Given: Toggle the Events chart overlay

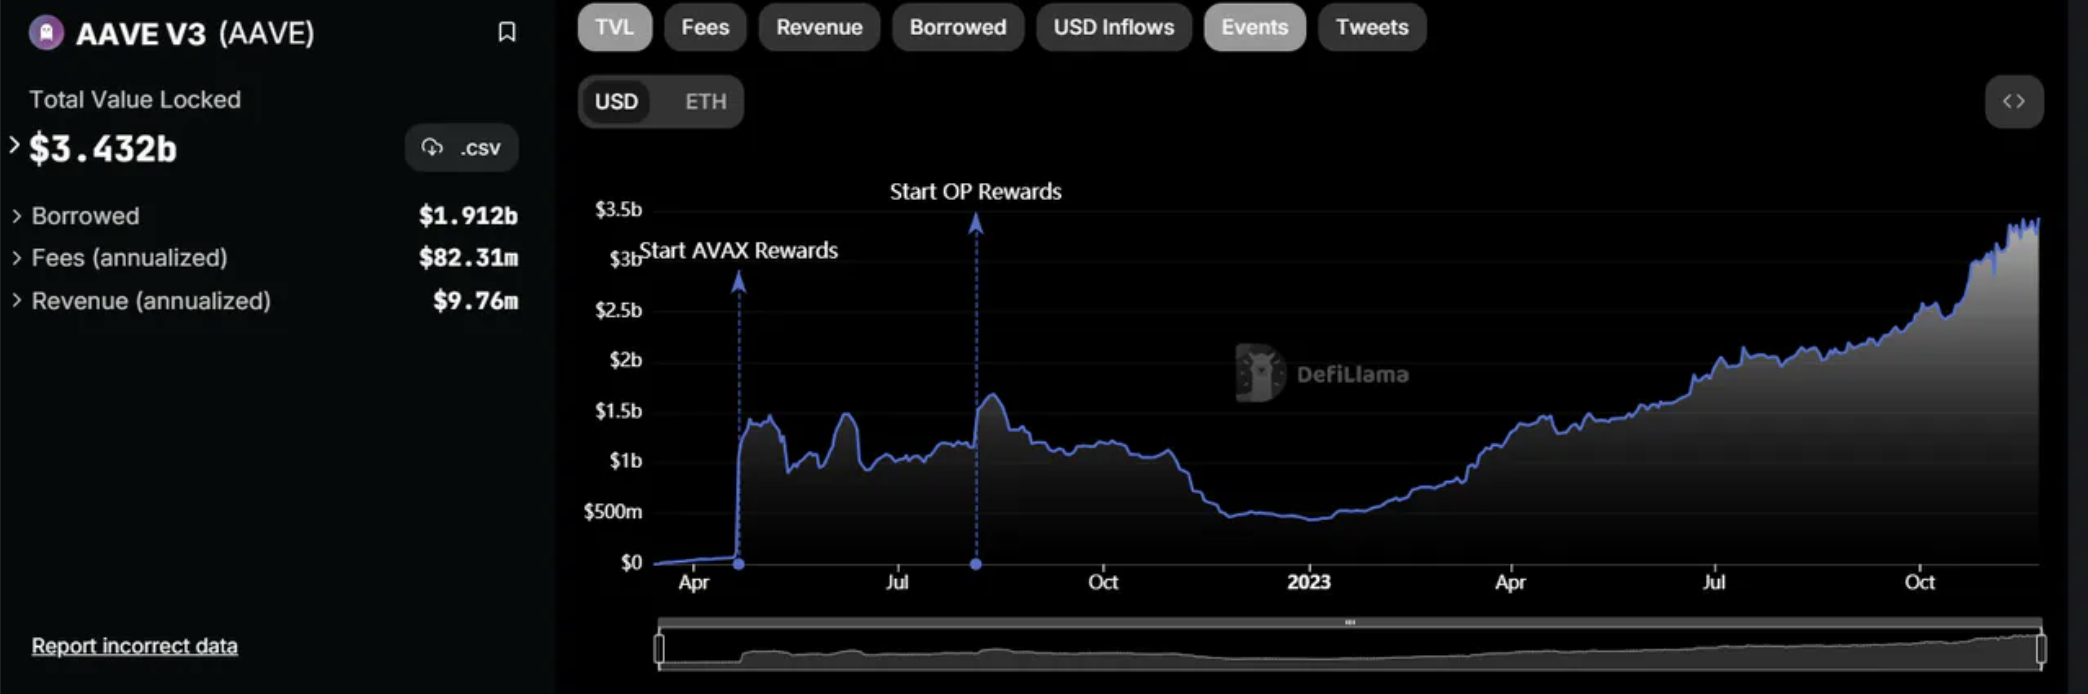Looking at the screenshot, I should [x=1255, y=27].
